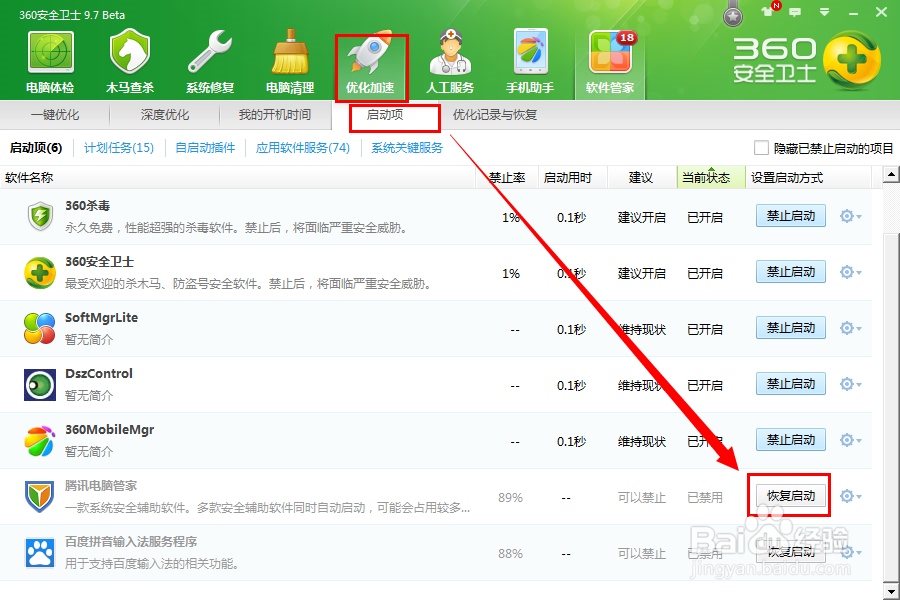Open gear settings dropdown for DszControl
This screenshot has height=600, width=900.
click(x=850, y=384)
